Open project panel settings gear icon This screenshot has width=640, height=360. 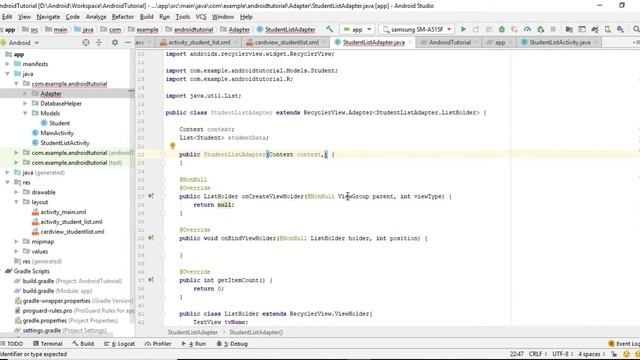tap(115, 42)
